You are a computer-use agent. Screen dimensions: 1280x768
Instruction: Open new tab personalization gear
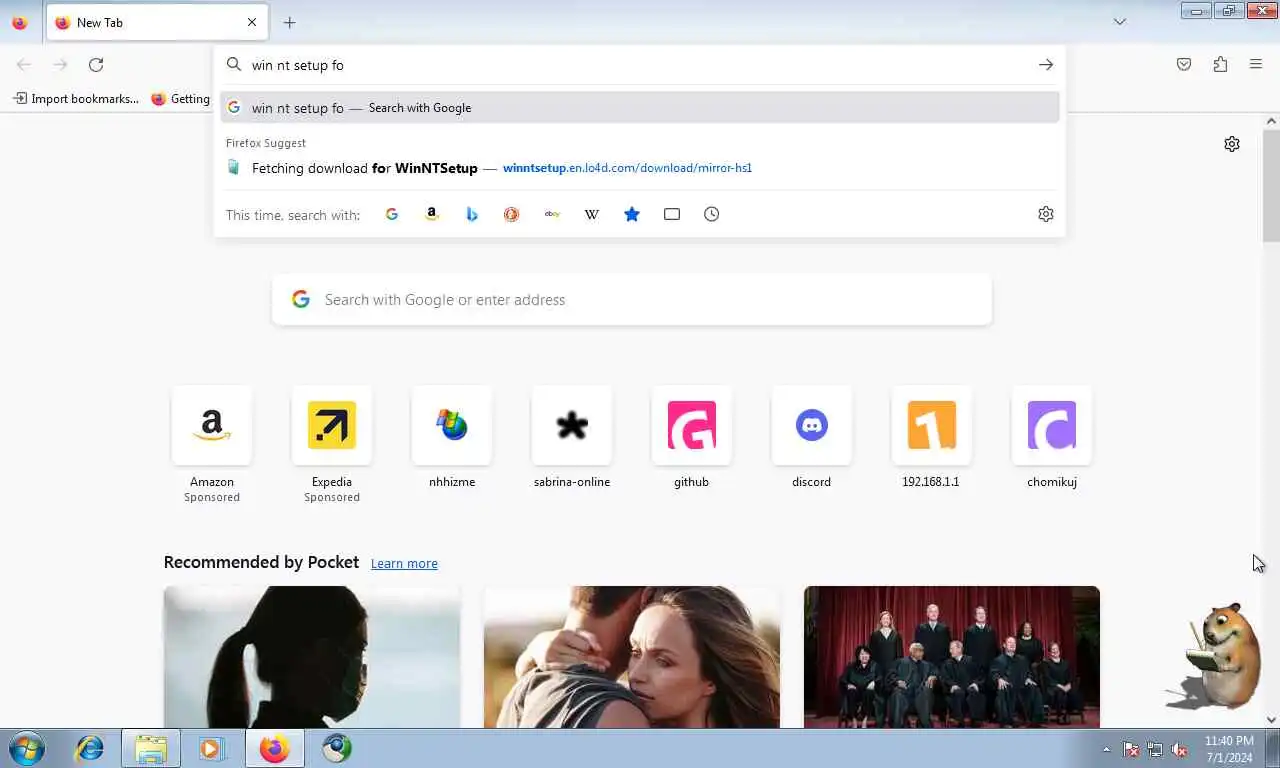(x=1232, y=144)
